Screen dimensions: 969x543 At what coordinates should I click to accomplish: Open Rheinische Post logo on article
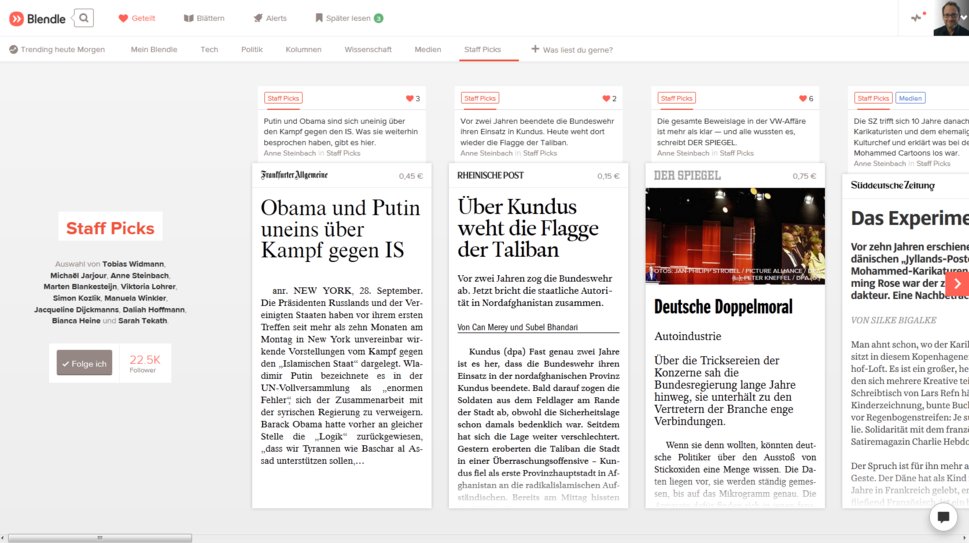pyautogui.click(x=490, y=175)
